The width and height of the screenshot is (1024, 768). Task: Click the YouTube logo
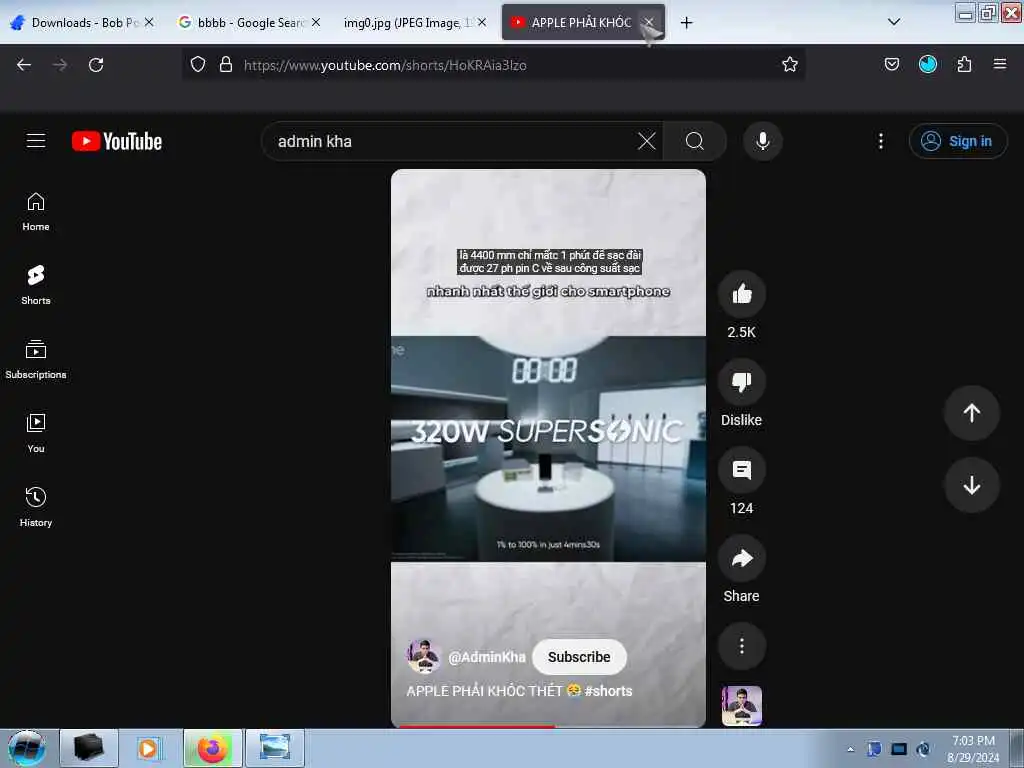pos(117,141)
